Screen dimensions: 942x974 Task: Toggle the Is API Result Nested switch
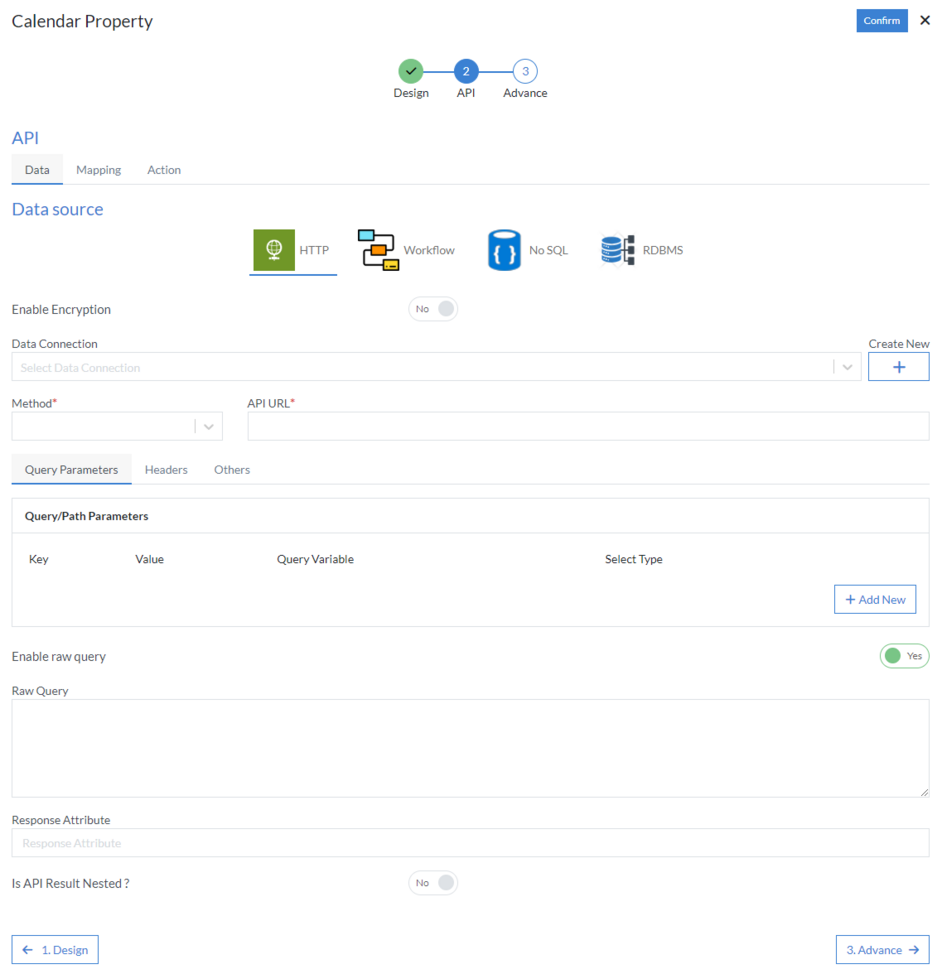tap(433, 882)
